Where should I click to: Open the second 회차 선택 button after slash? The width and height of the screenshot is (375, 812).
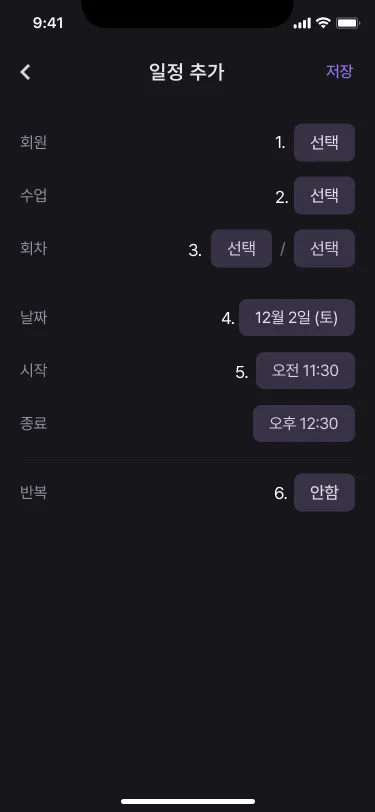pyautogui.click(x=324, y=249)
